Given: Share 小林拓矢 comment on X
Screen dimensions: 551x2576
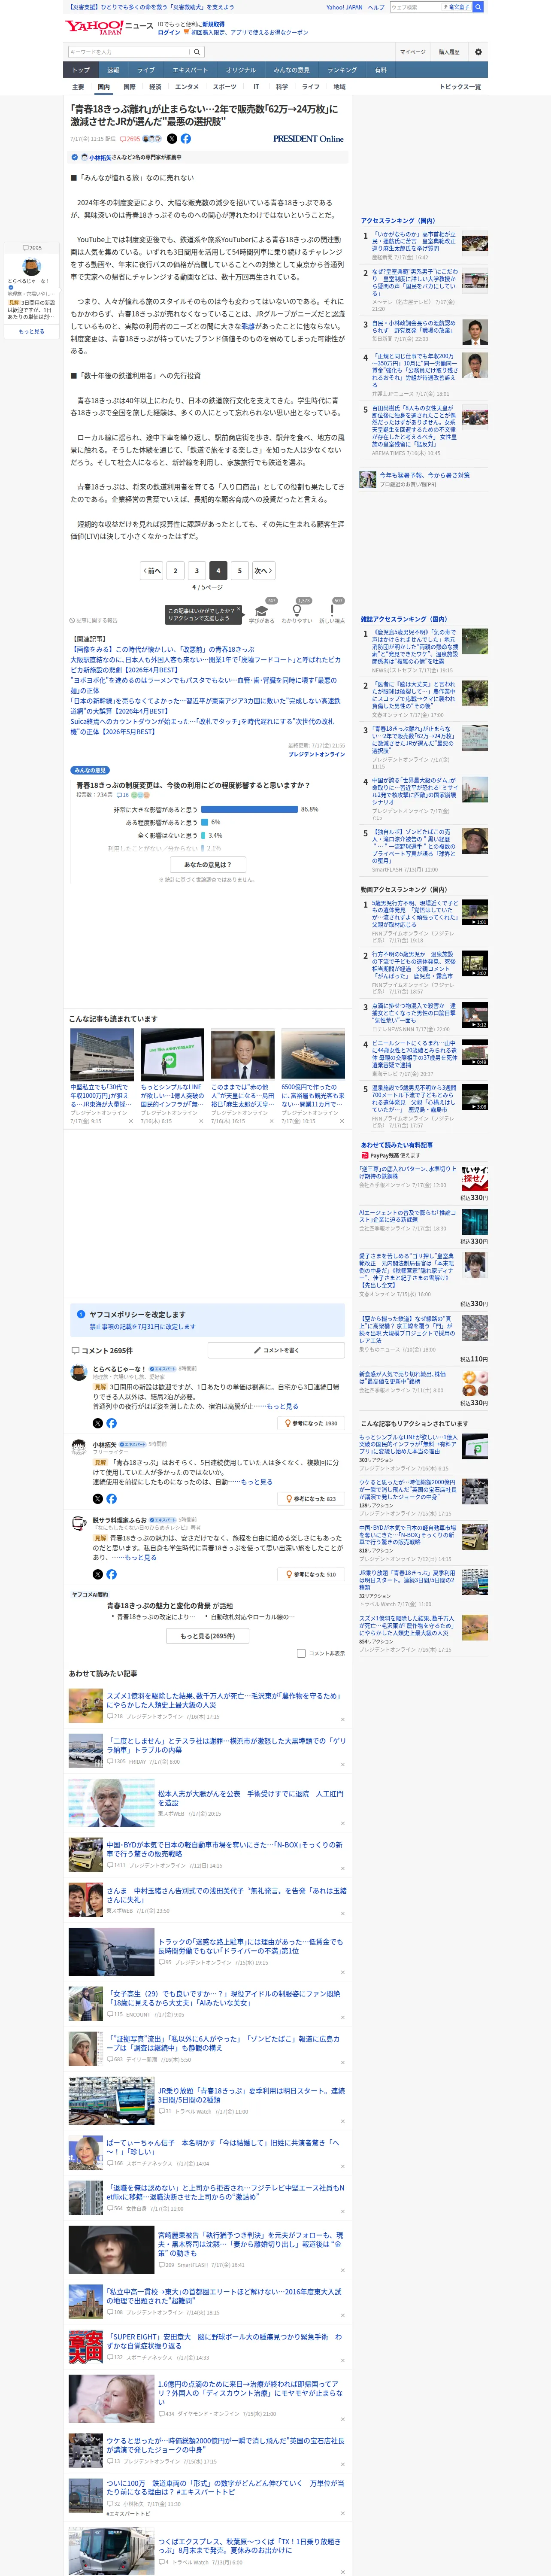Looking at the screenshot, I should (98, 1498).
